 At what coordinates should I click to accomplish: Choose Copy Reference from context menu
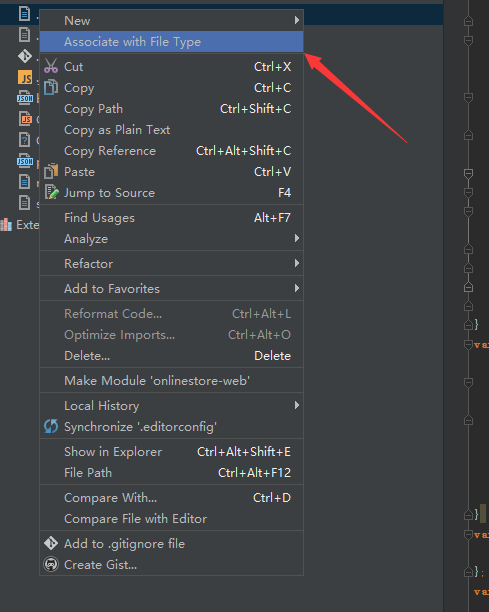coord(171,151)
